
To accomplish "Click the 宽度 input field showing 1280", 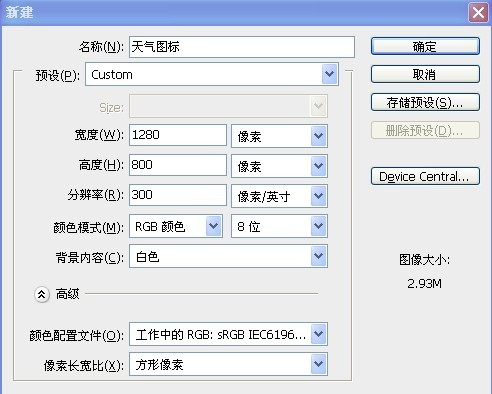I will [x=178, y=135].
